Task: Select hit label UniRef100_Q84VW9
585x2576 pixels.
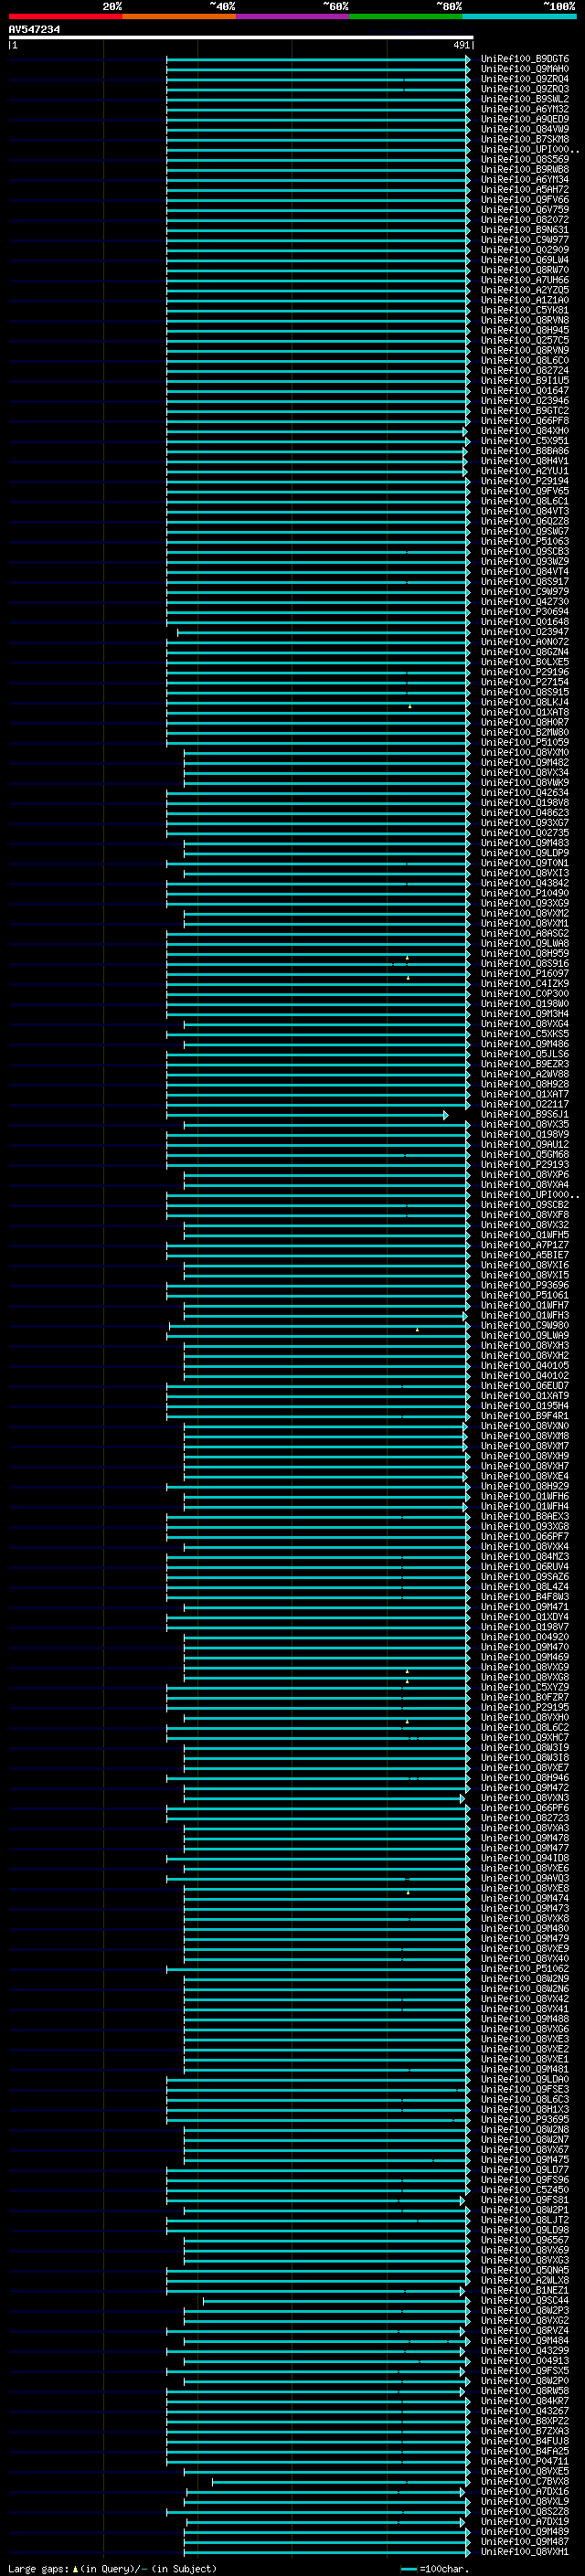Action: 525,129
